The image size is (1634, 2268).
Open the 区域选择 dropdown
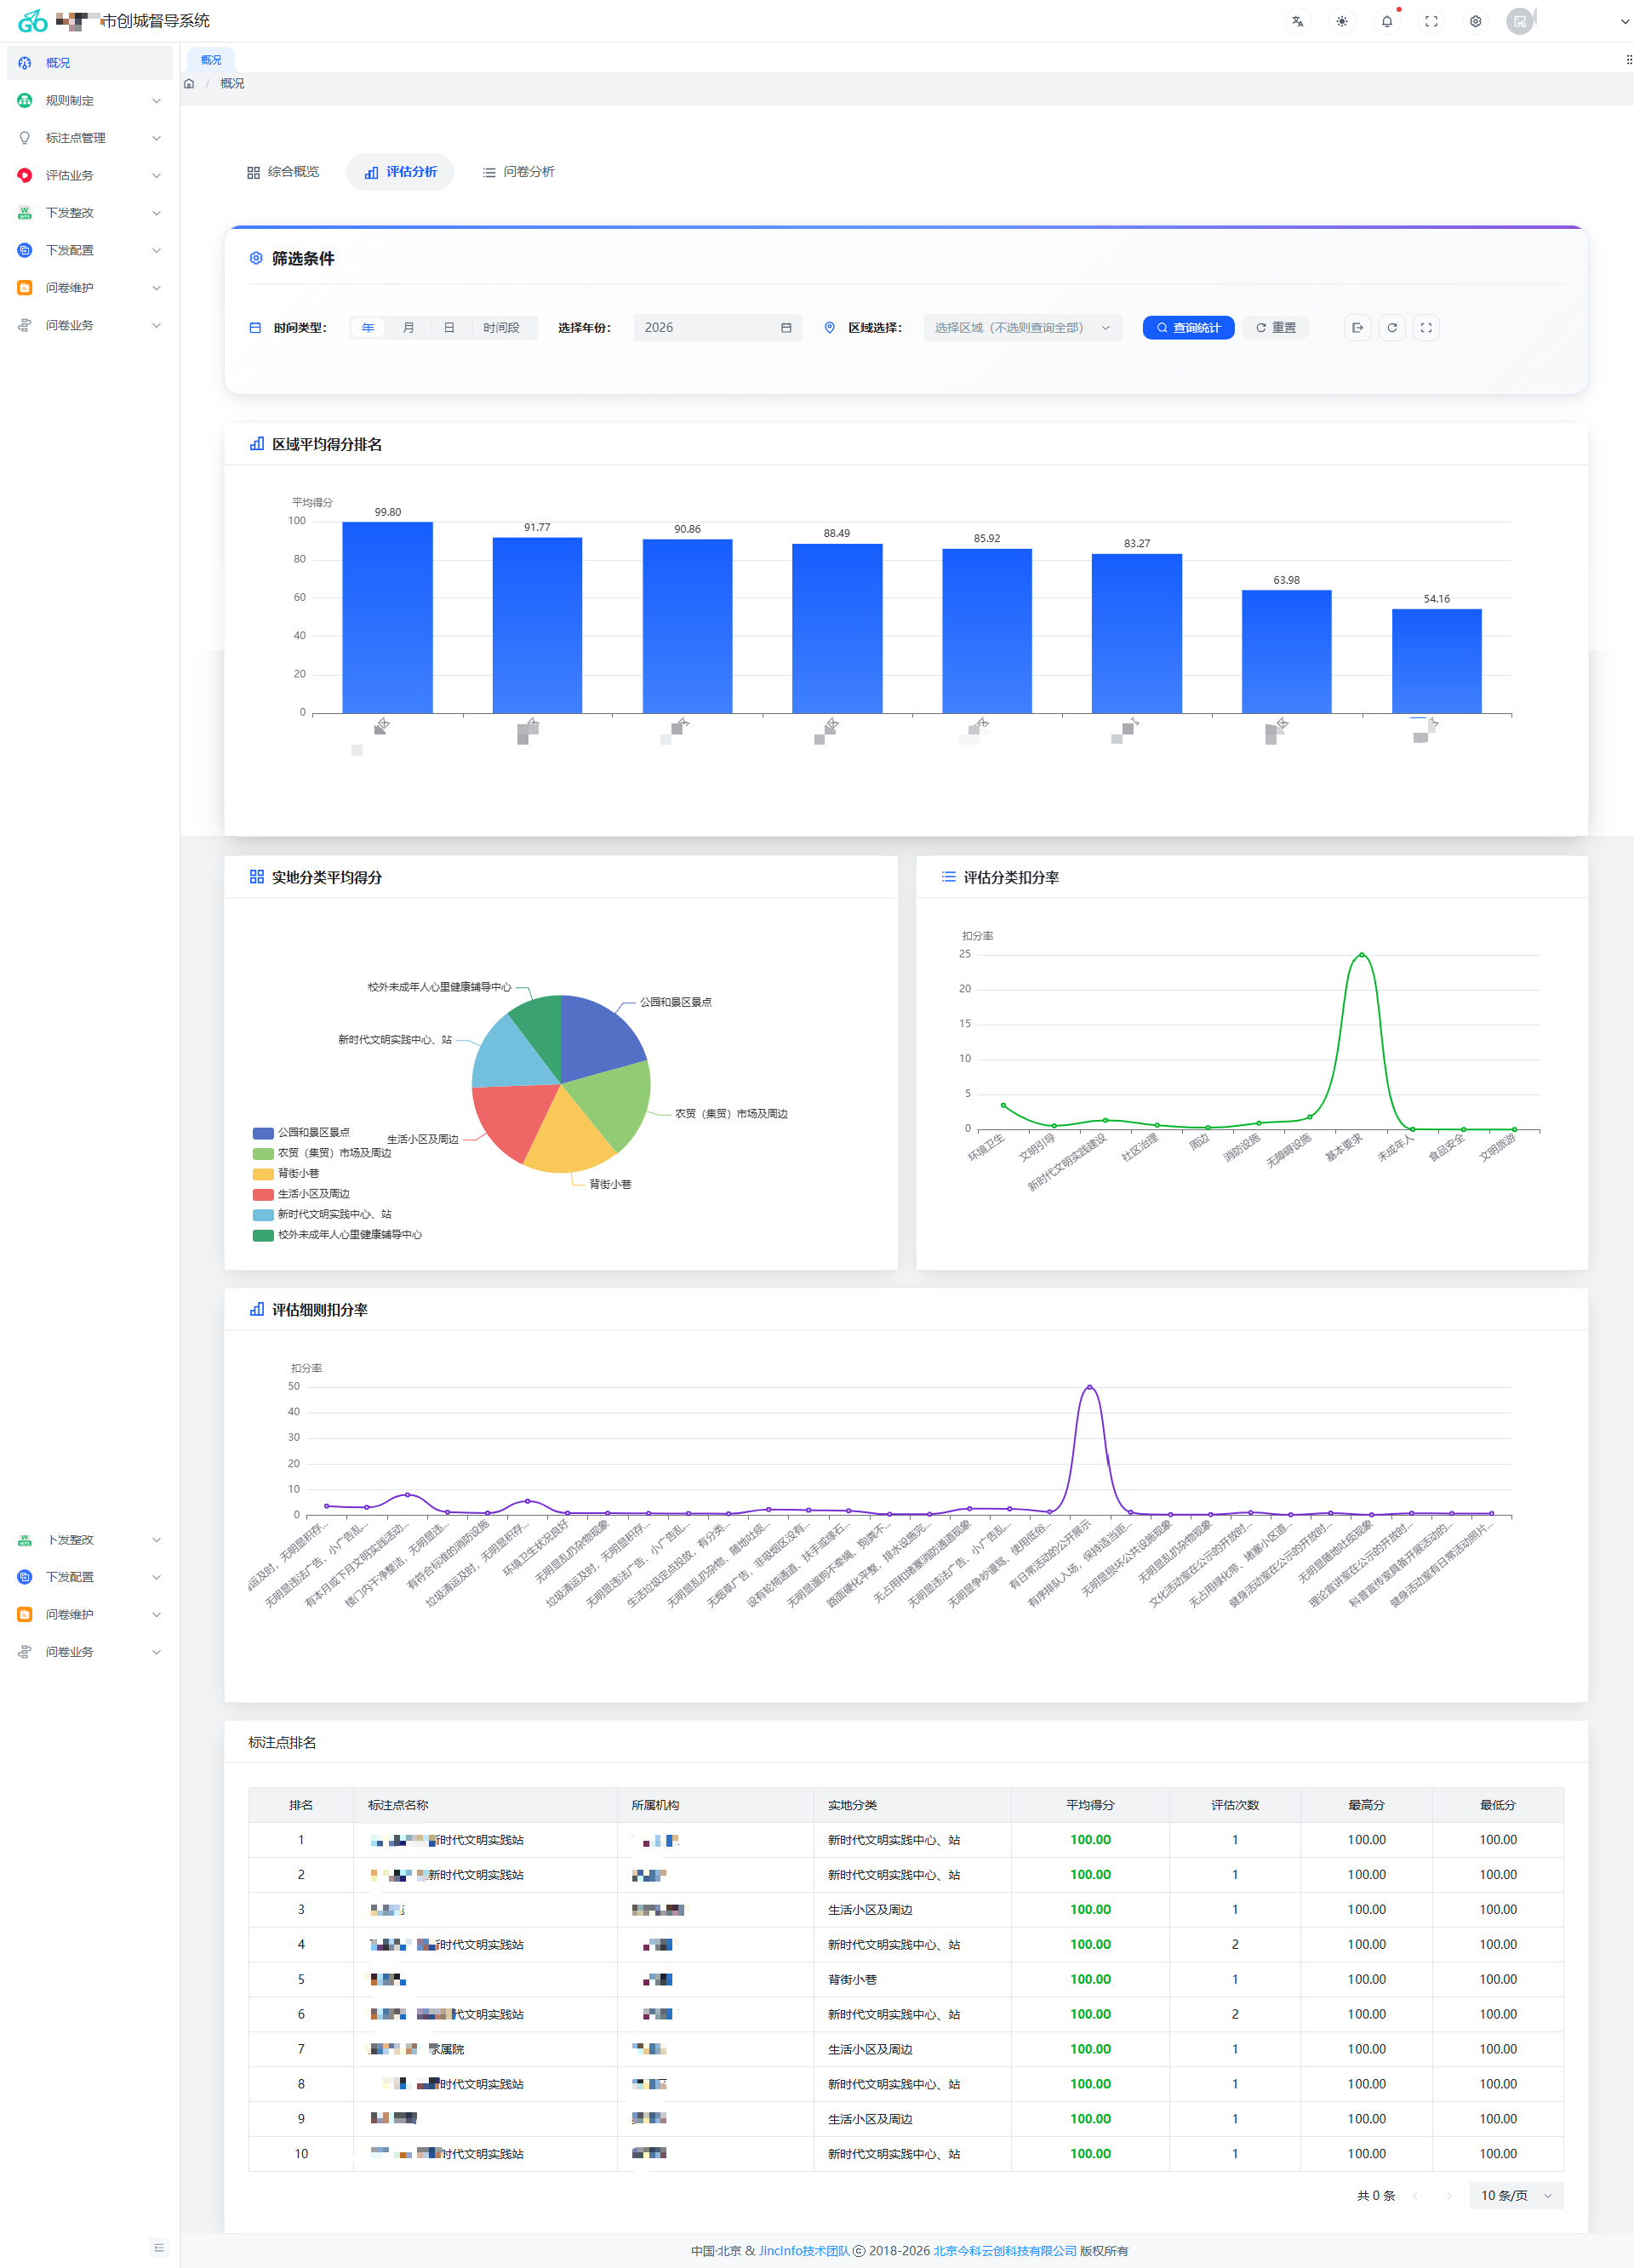pos(1021,328)
